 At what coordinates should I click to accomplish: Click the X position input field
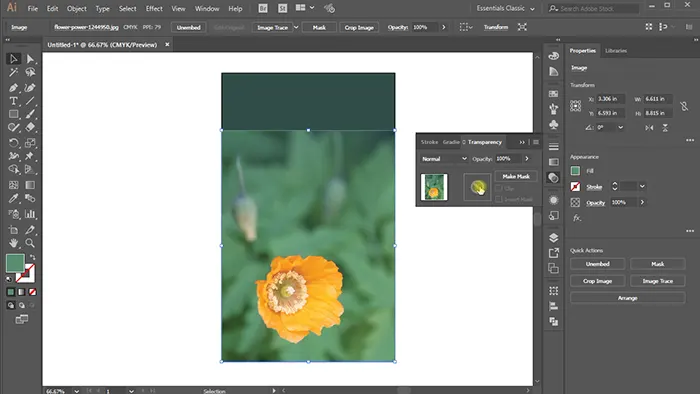(x=611, y=99)
